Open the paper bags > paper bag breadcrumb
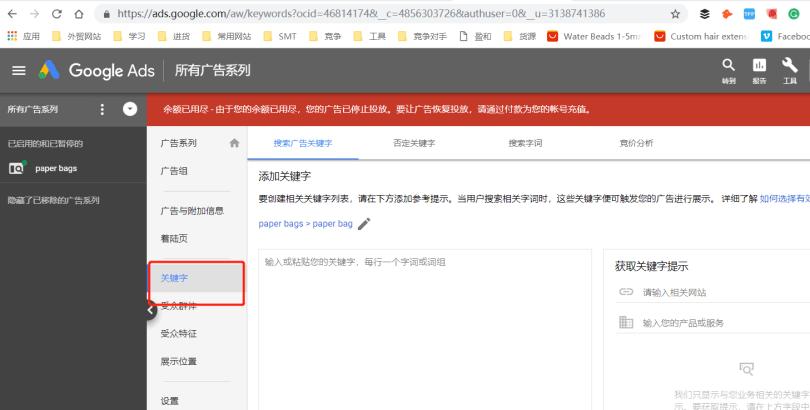The height and width of the screenshot is (410, 810). [x=305, y=224]
